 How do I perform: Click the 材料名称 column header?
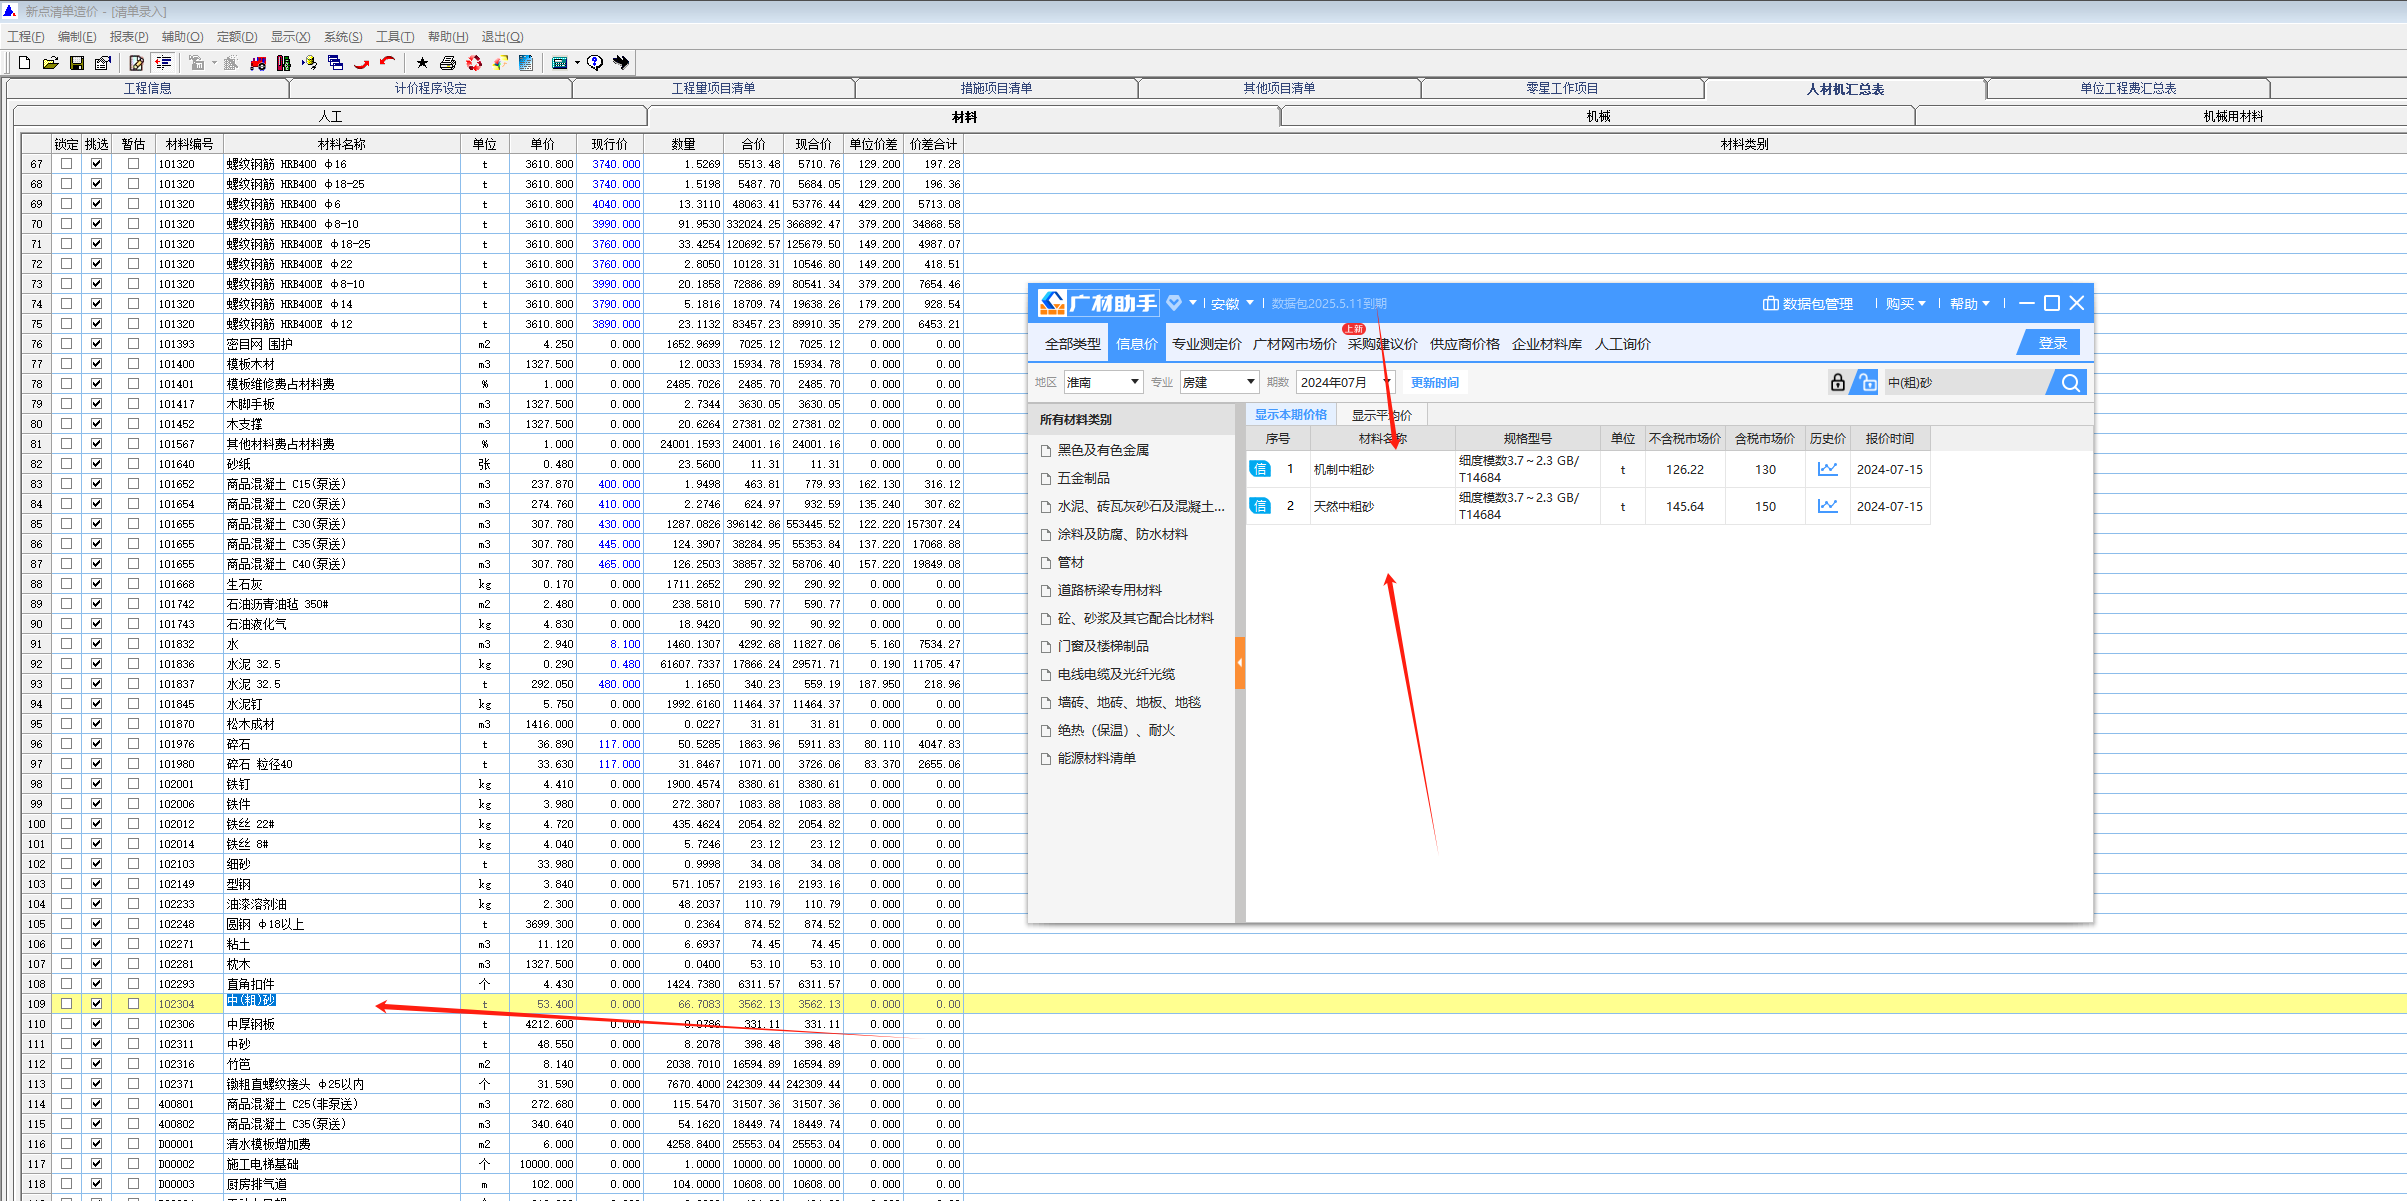point(341,144)
